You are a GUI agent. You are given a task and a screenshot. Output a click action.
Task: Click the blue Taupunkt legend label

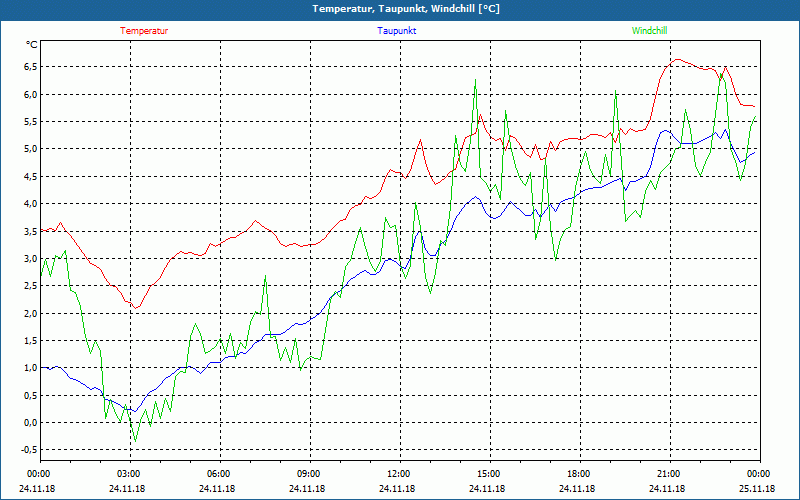[396, 31]
